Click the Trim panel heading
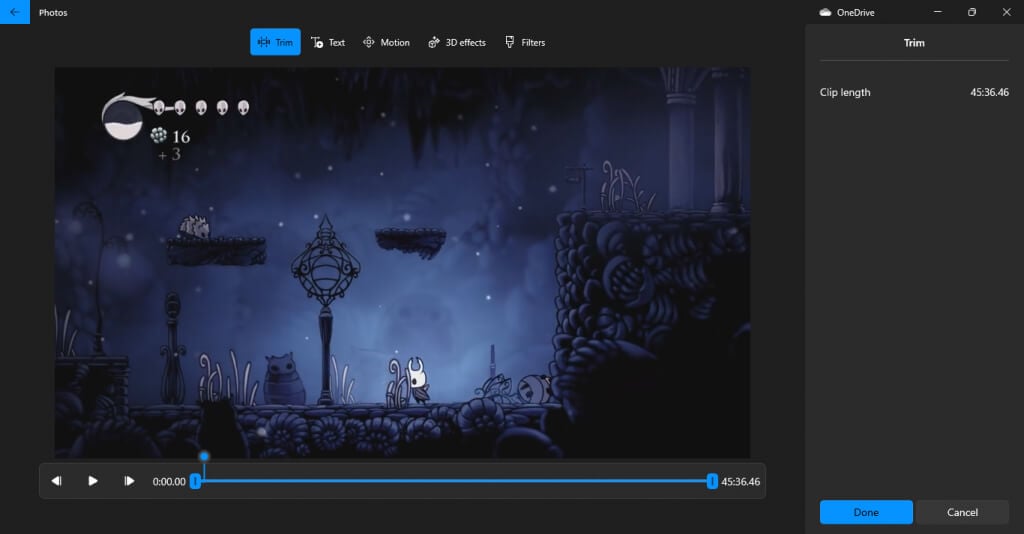 [914, 43]
